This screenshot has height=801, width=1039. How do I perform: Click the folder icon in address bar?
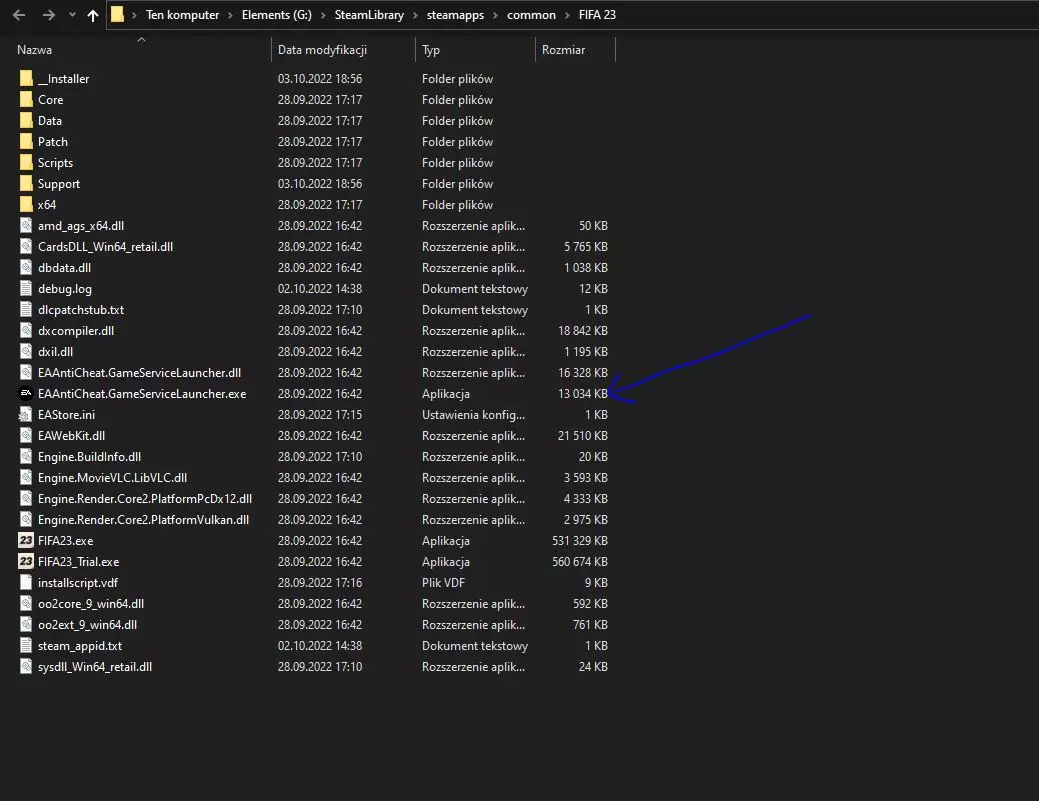coord(117,15)
